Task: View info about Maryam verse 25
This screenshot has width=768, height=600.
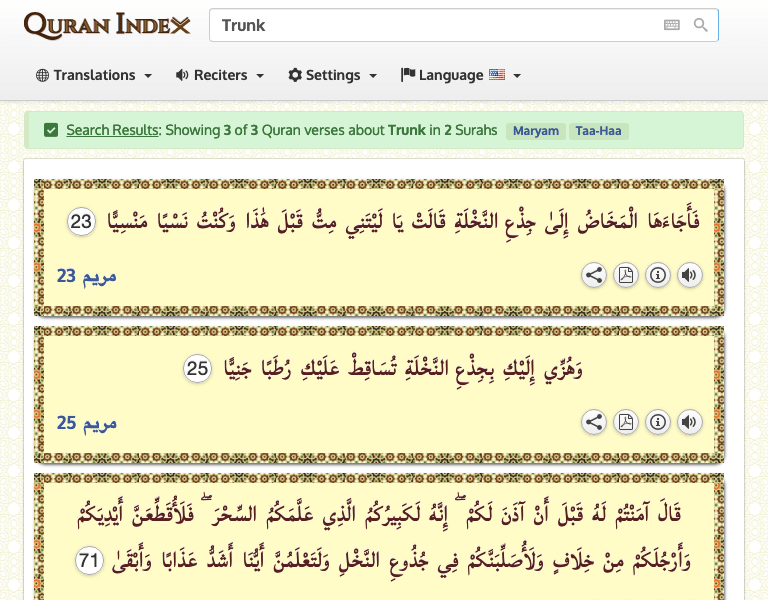Action: (x=658, y=423)
